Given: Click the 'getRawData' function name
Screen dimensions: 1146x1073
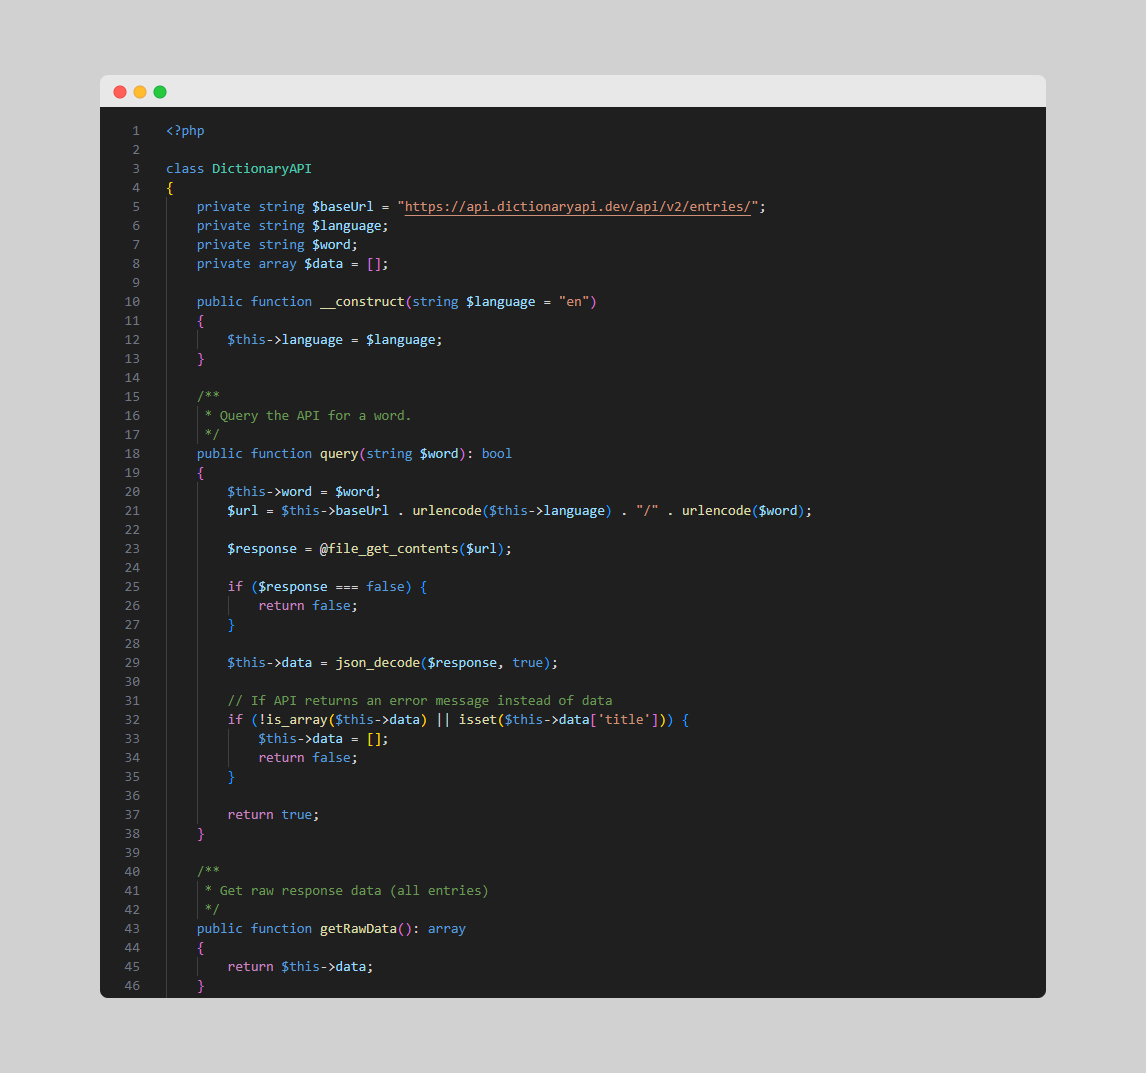Looking at the screenshot, I should coord(358,929).
